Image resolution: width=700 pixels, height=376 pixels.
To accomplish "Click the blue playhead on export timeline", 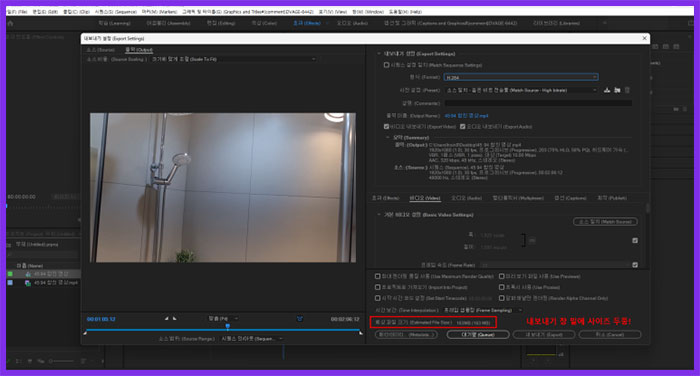I will pos(228,327).
